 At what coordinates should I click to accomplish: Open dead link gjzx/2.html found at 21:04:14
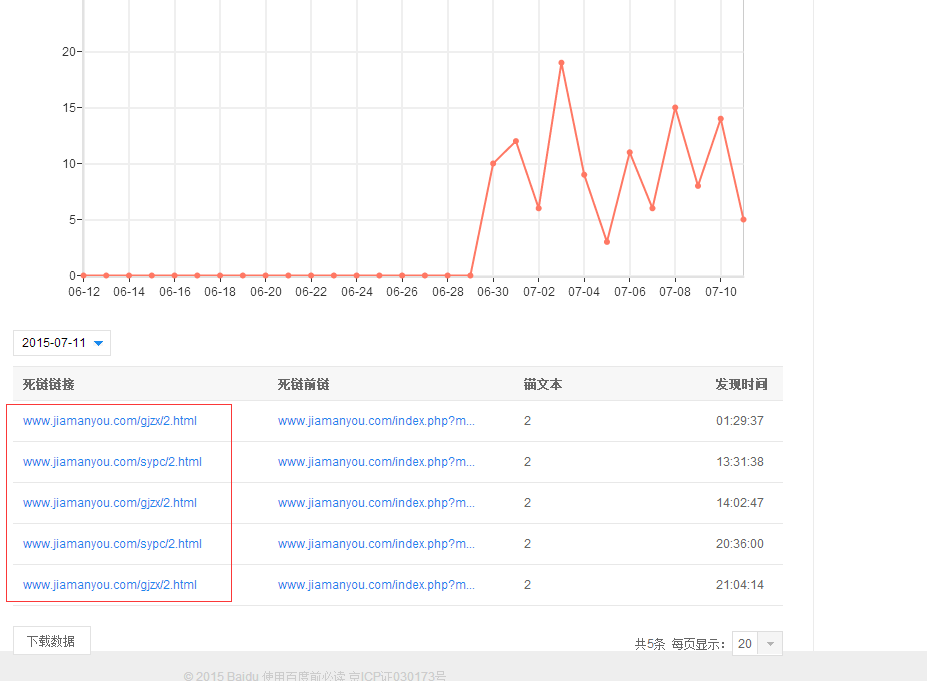[x=110, y=585]
